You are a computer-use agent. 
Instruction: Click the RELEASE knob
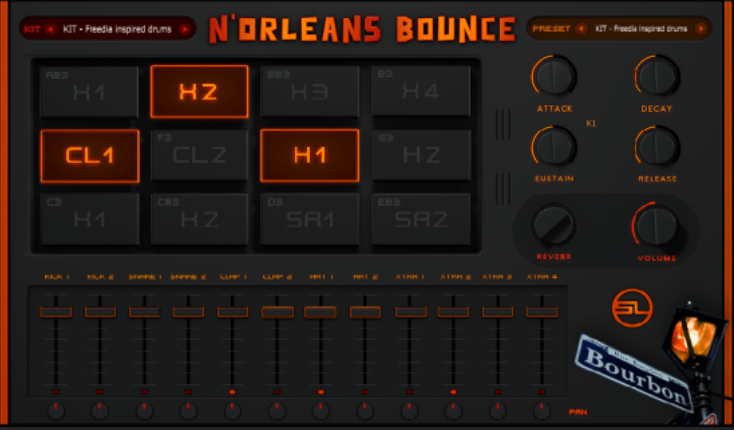point(656,146)
